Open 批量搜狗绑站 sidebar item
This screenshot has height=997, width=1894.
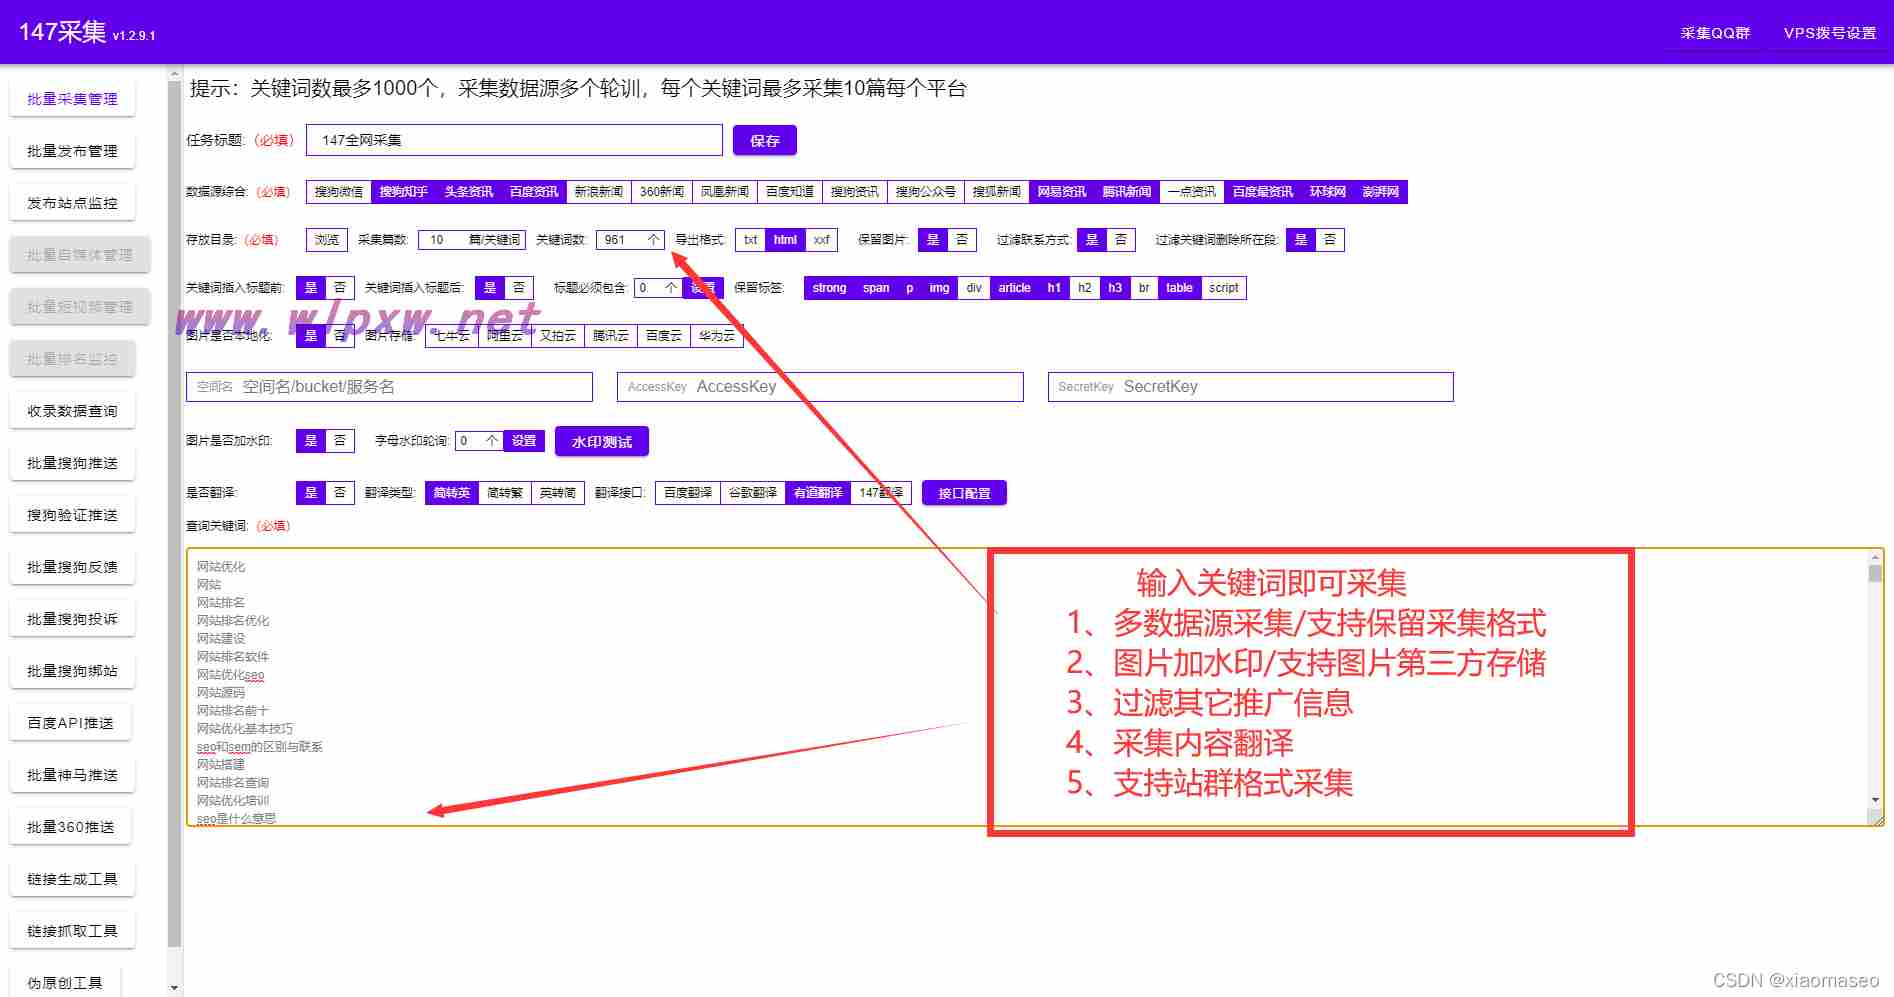tap(72, 671)
